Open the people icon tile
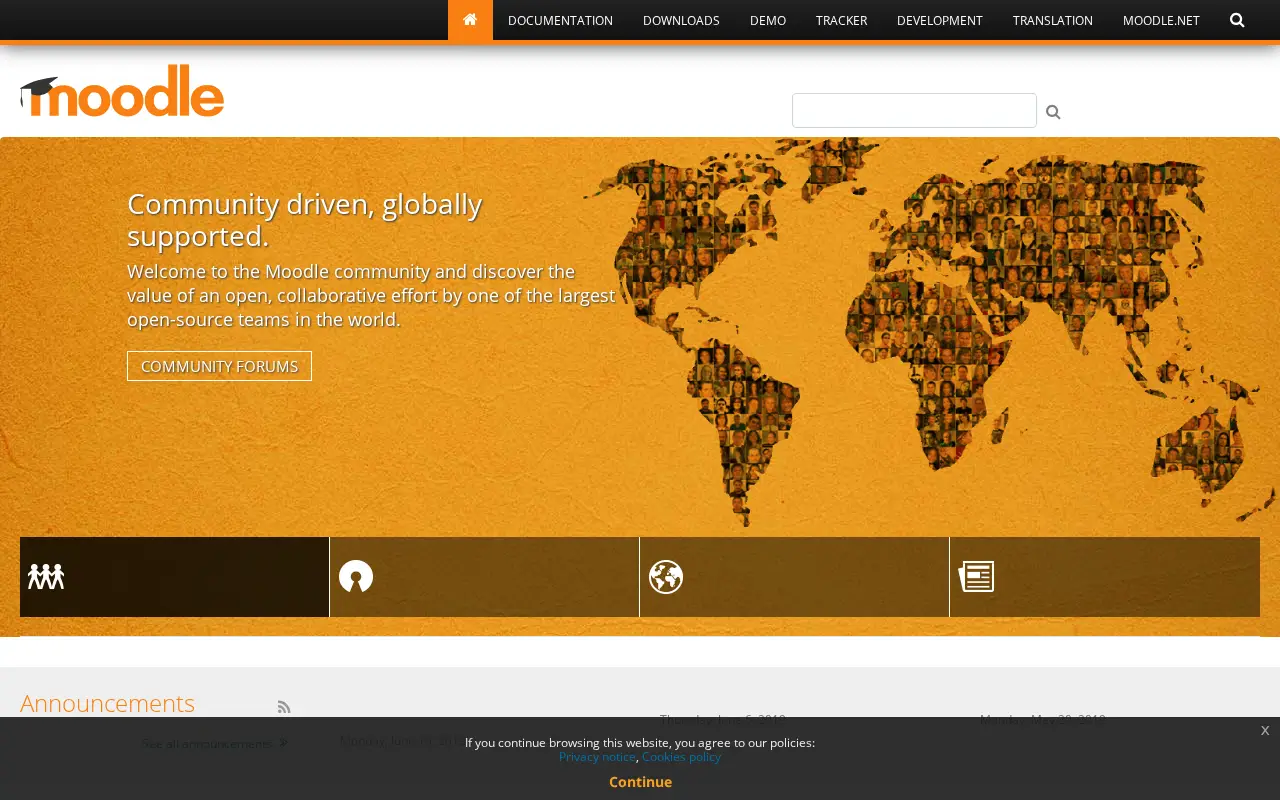The width and height of the screenshot is (1280, 800). pos(174,577)
